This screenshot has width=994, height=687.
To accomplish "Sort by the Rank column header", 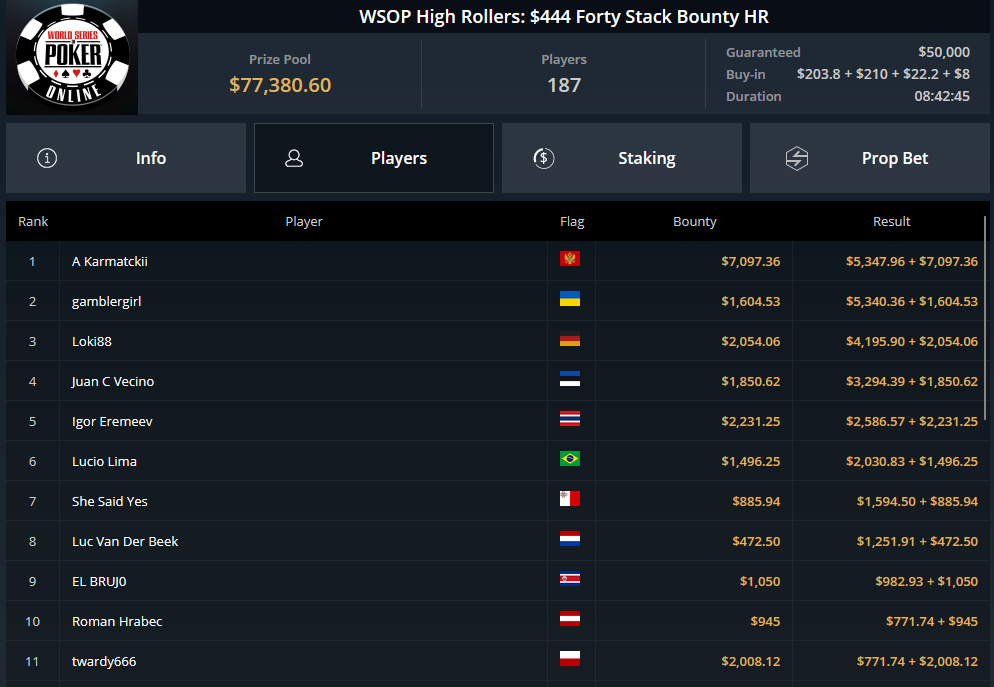I will [33, 221].
